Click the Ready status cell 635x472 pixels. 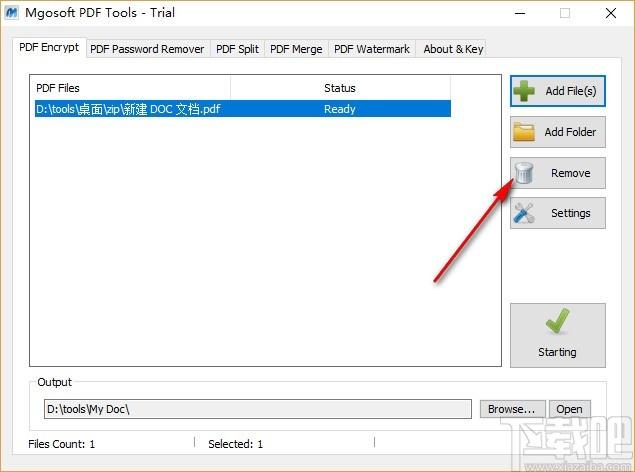pyautogui.click(x=340, y=109)
